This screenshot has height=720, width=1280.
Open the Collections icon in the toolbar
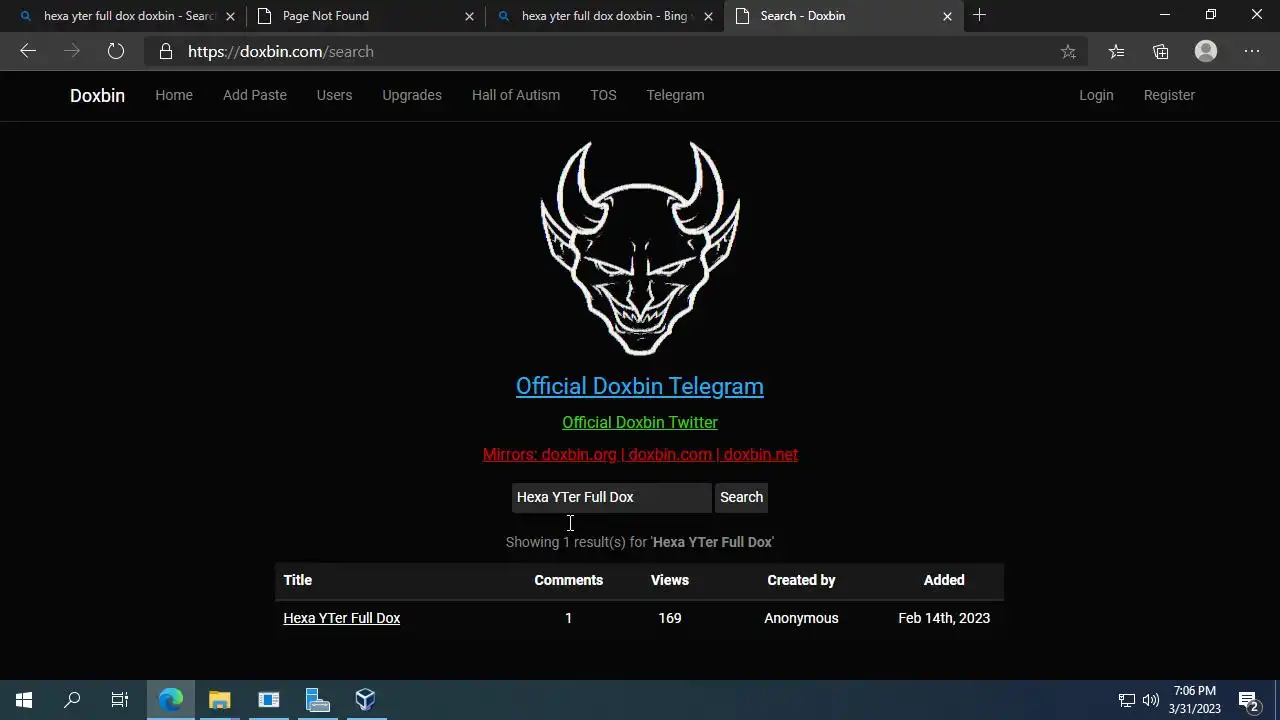click(1161, 51)
